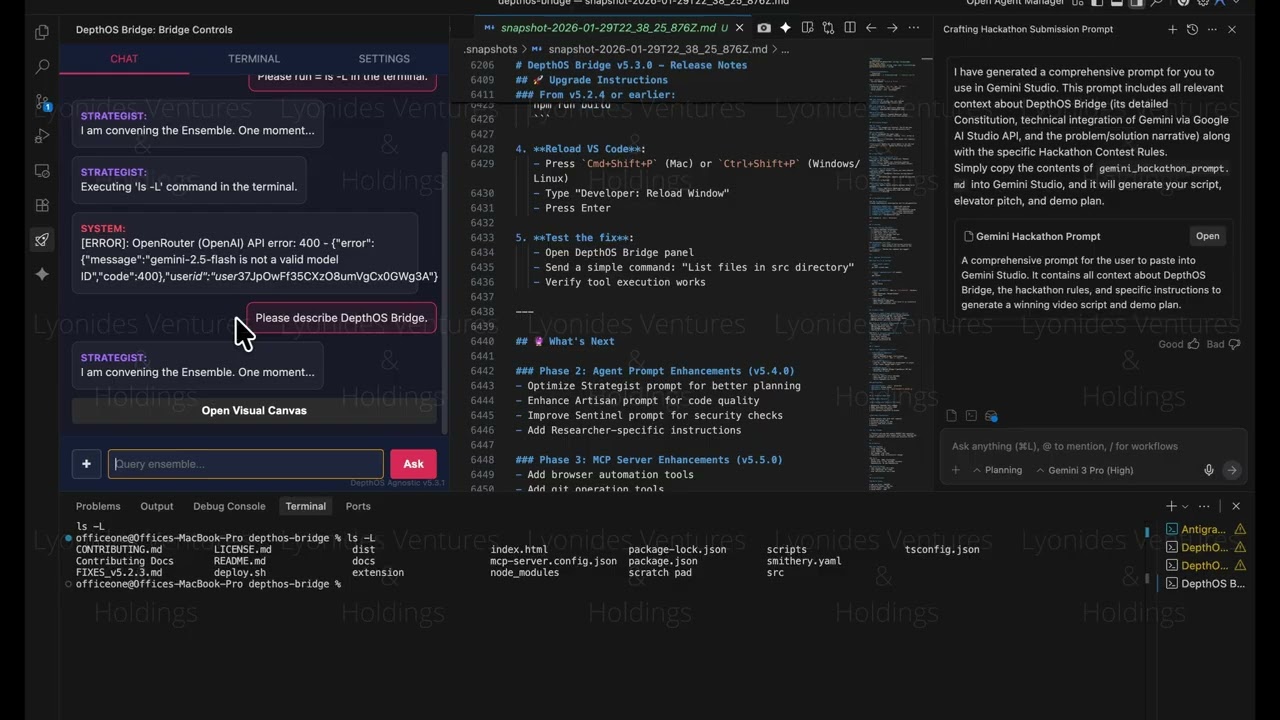
Task: Mark the agent response as Good
Action: point(1179,344)
